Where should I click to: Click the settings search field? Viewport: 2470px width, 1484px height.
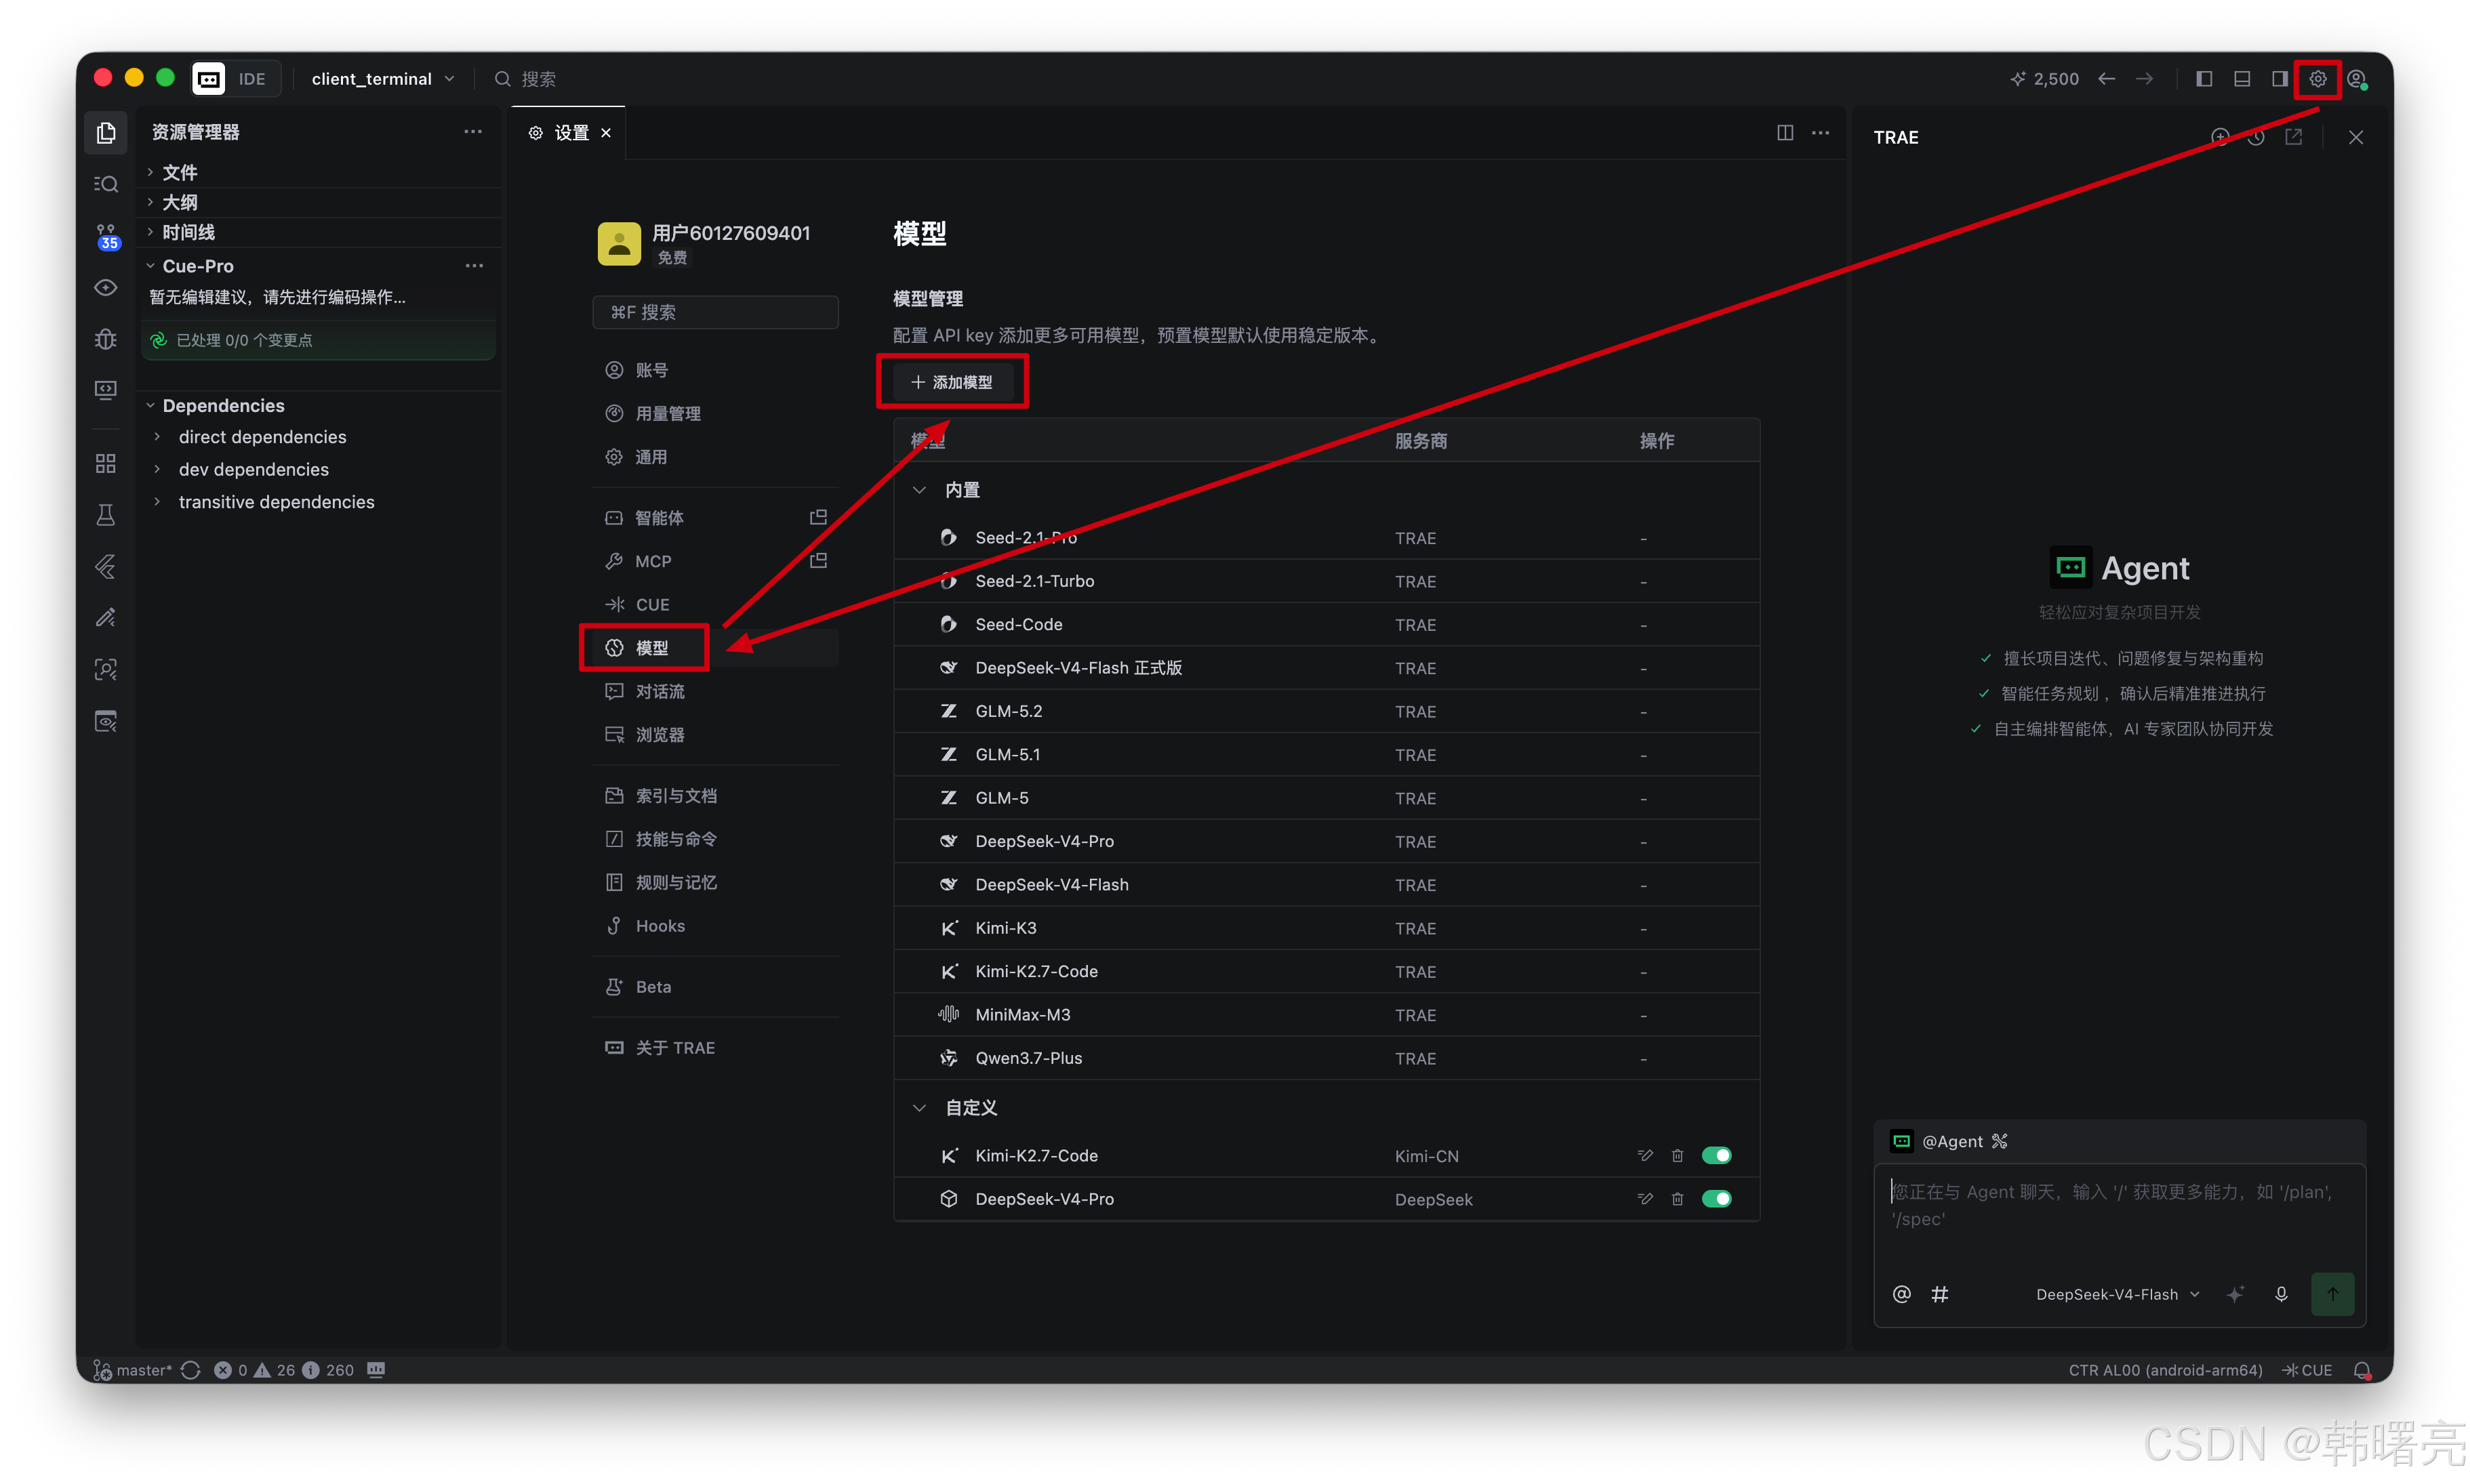click(715, 312)
